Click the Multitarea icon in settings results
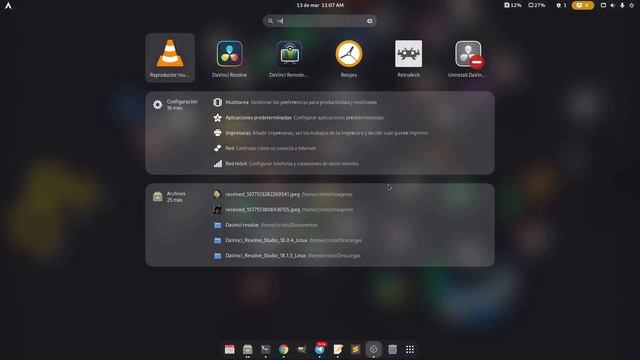This screenshot has height=360, width=640. pyautogui.click(x=218, y=102)
